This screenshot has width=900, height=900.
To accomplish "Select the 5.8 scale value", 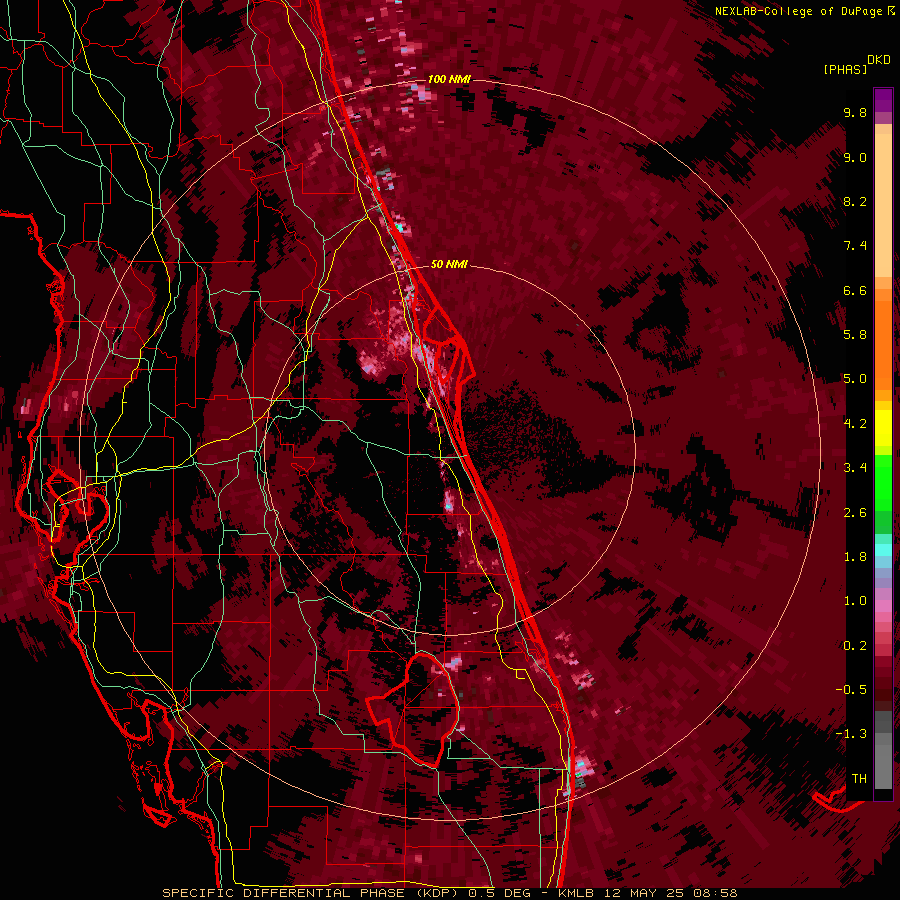I will point(855,335).
